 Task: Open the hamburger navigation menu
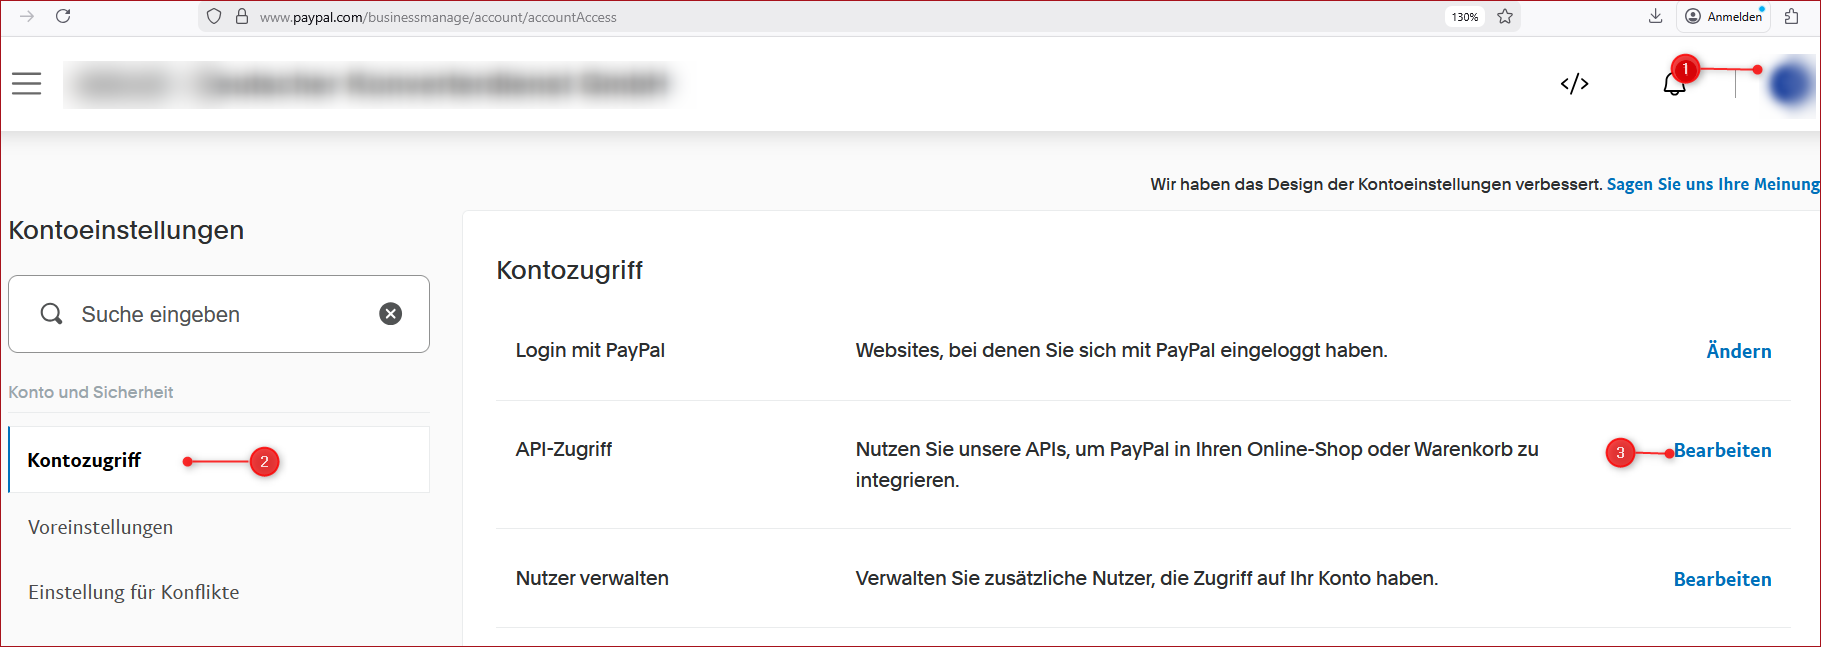pos(27,84)
